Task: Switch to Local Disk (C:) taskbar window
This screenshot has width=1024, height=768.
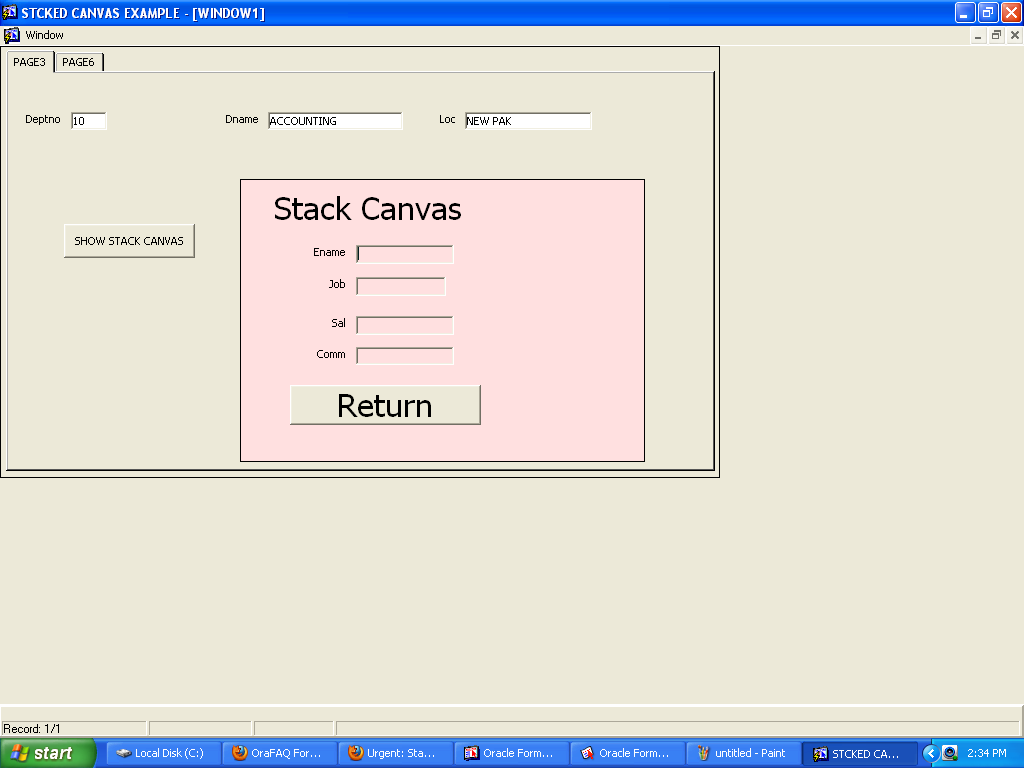Action: tap(164, 753)
